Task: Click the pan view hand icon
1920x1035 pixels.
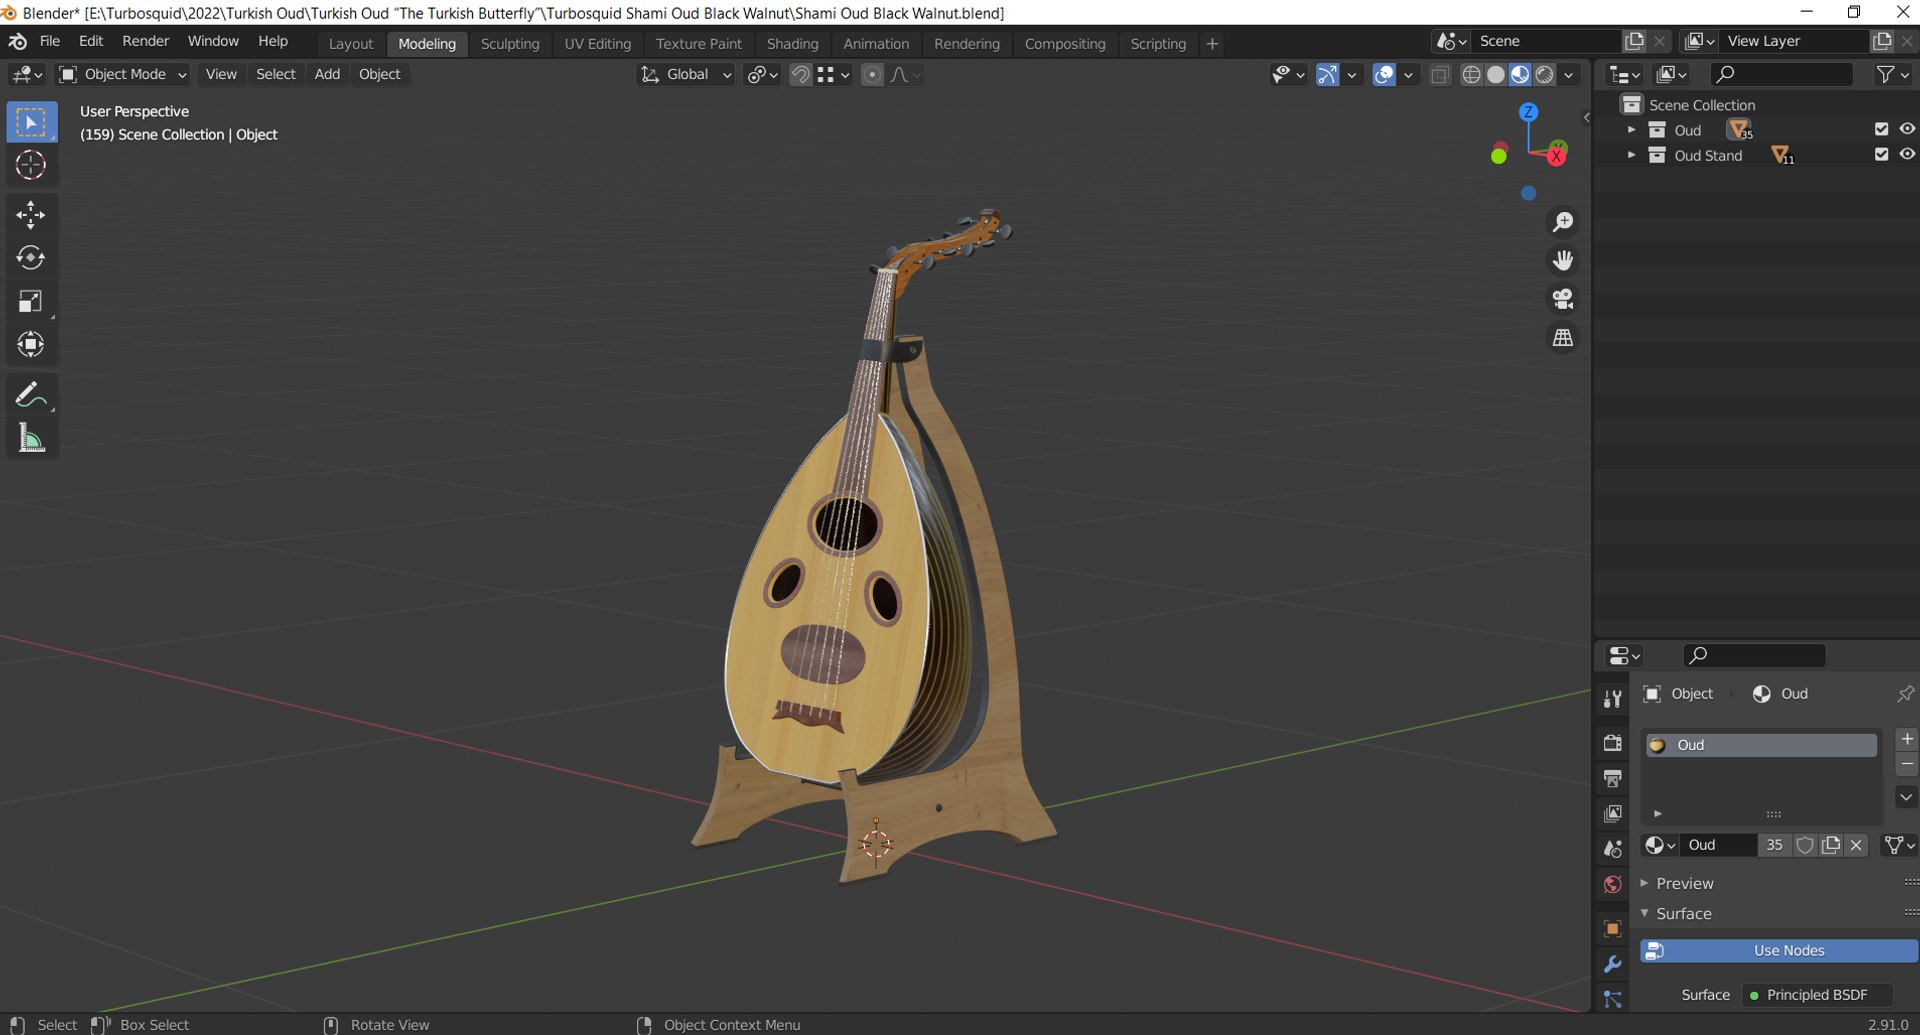Action: [x=1562, y=261]
